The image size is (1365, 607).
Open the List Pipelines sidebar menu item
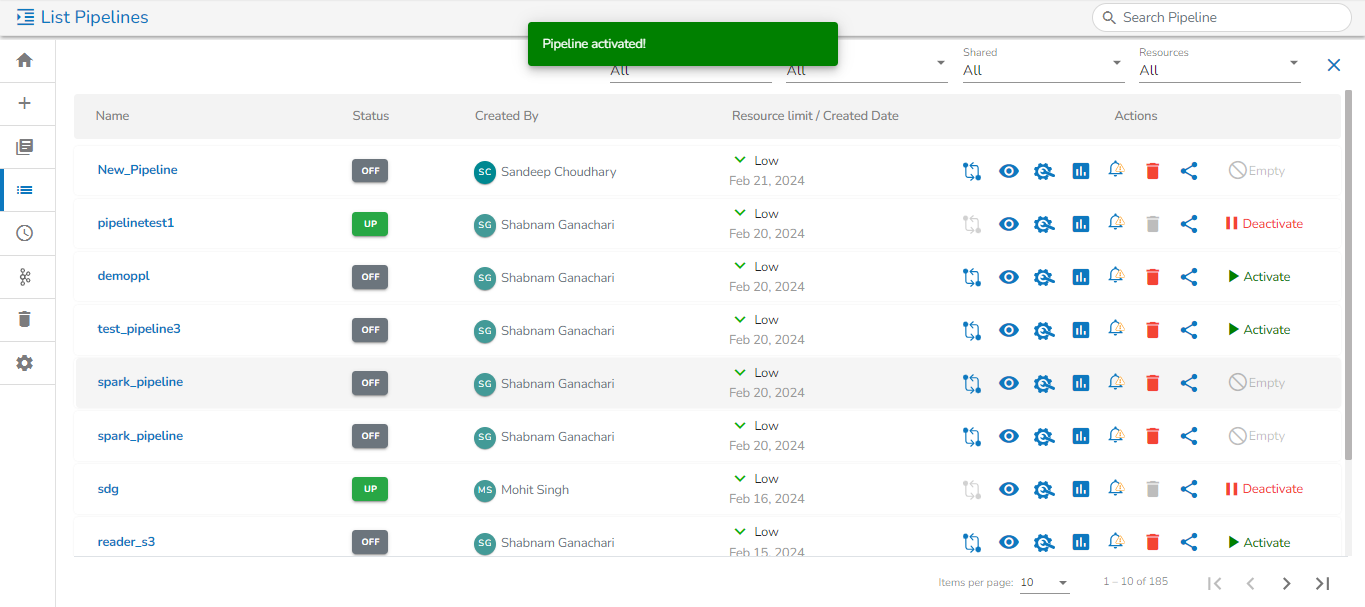(x=25, y=190)
